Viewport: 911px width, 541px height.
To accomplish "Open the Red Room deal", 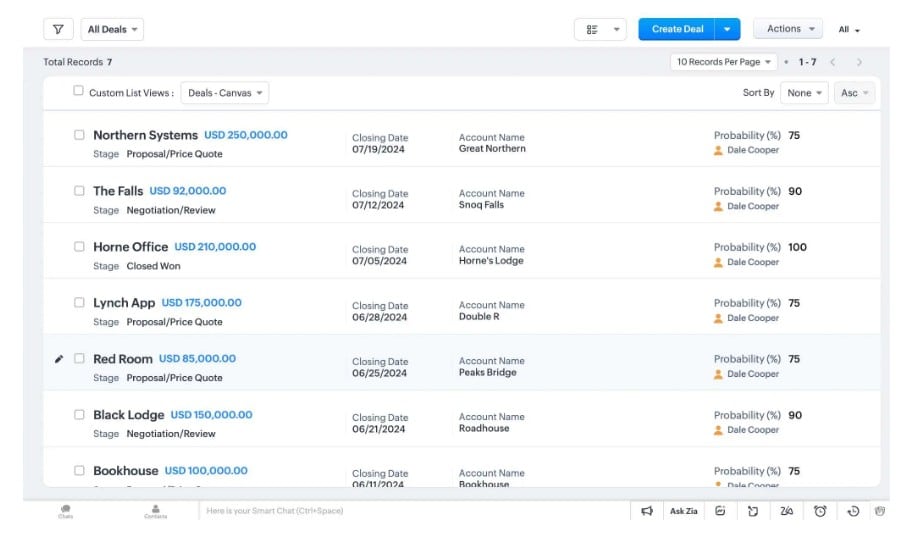I will (x=123, y=359).
